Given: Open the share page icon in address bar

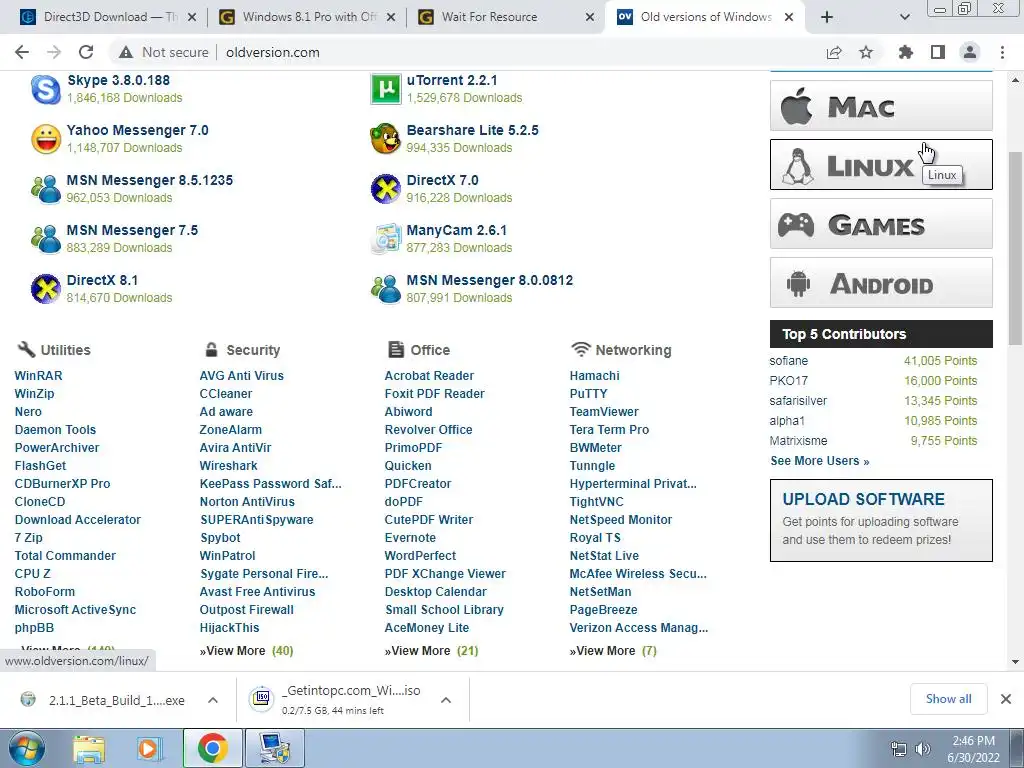Looking at the screenshot, I should coord(834,52).
